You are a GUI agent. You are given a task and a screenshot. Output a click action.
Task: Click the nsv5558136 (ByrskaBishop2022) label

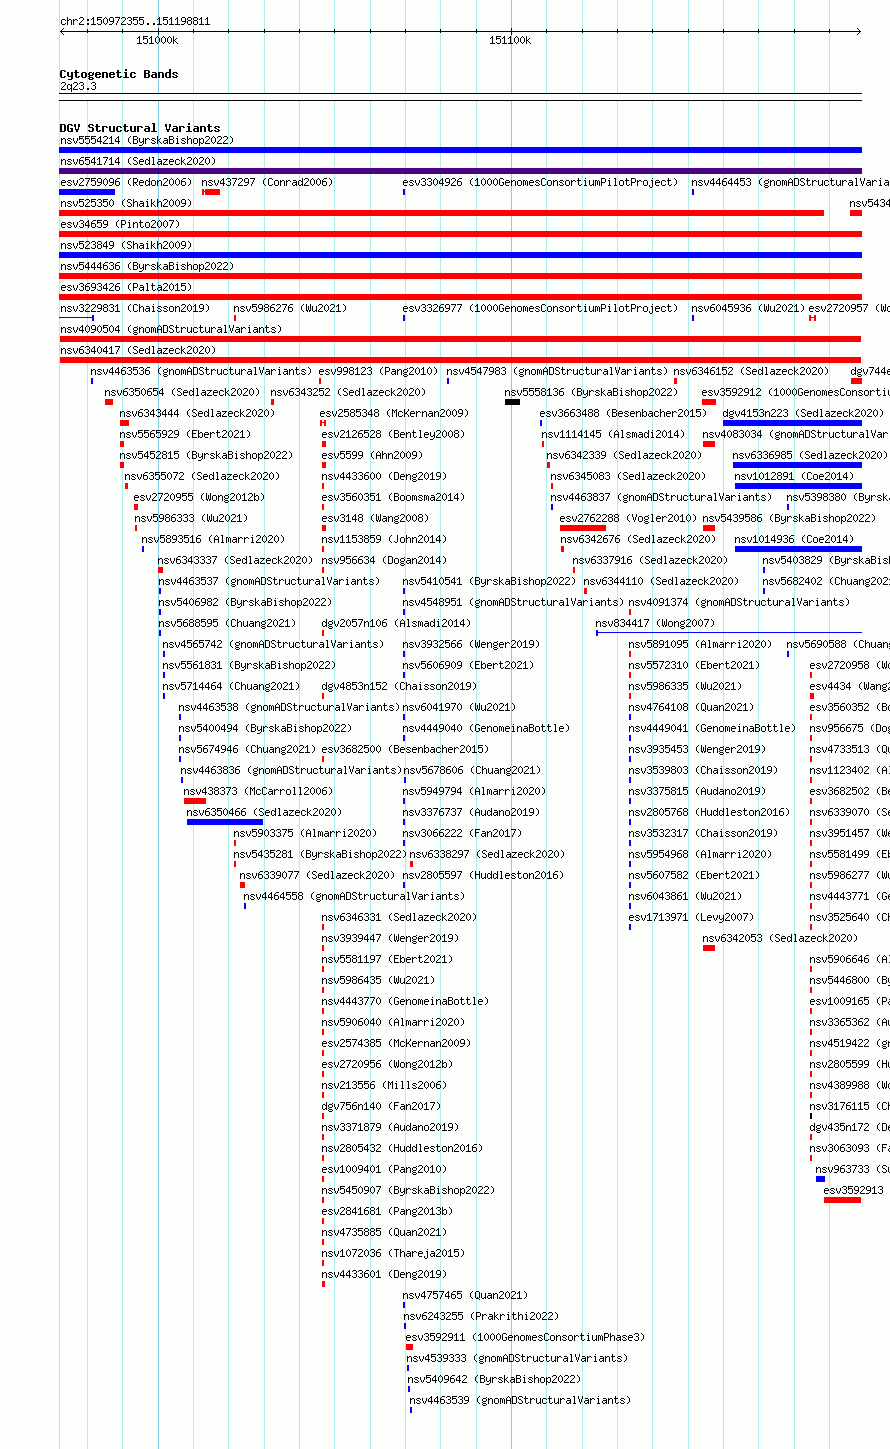click(x=591, y=393)
